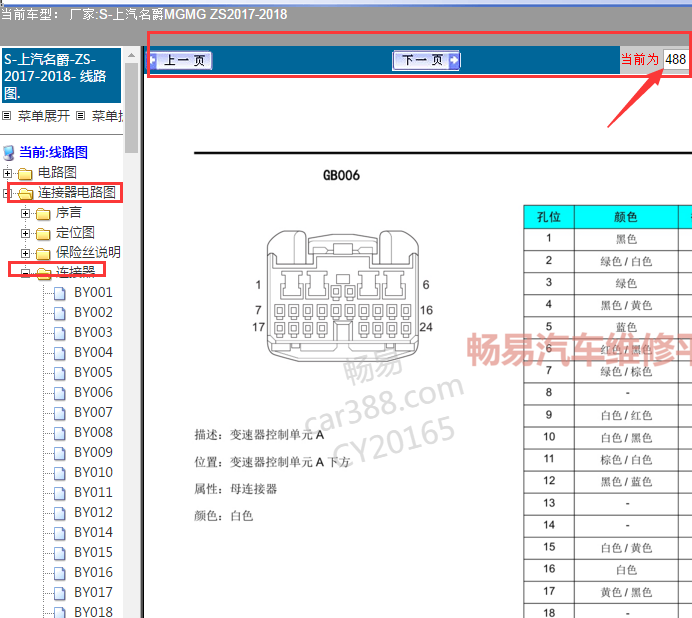
Task: Expand the 序言 folder
Action: click(x=25, y=213)
